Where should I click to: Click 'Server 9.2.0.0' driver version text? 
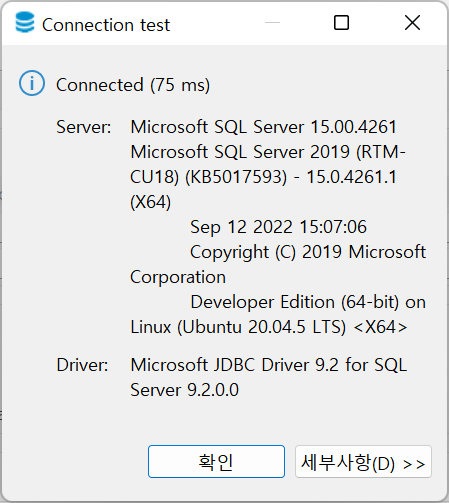185,390
